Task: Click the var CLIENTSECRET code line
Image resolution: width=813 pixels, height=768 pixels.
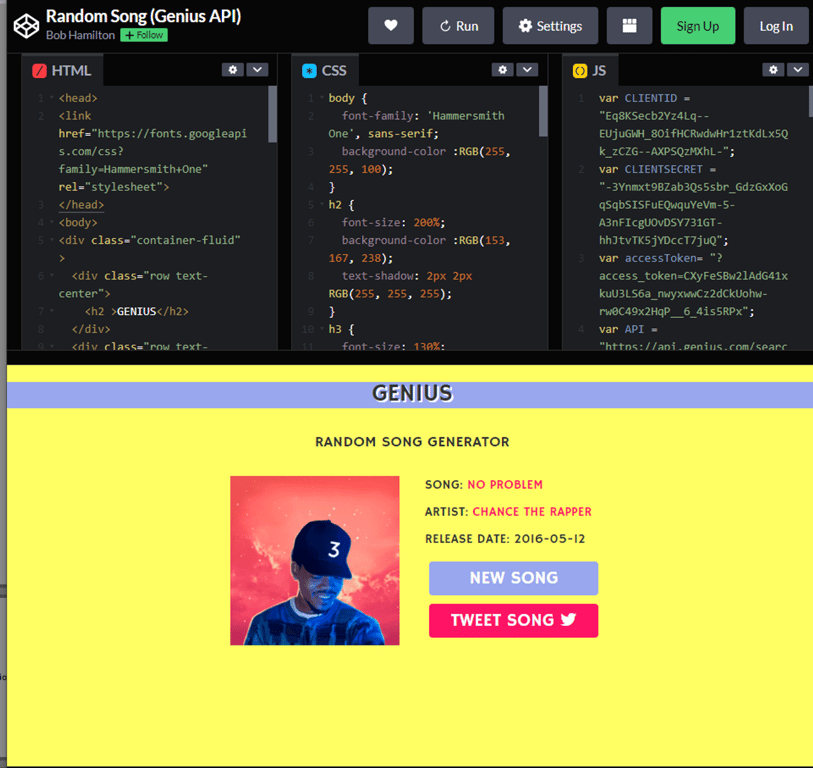Action: 693,205
